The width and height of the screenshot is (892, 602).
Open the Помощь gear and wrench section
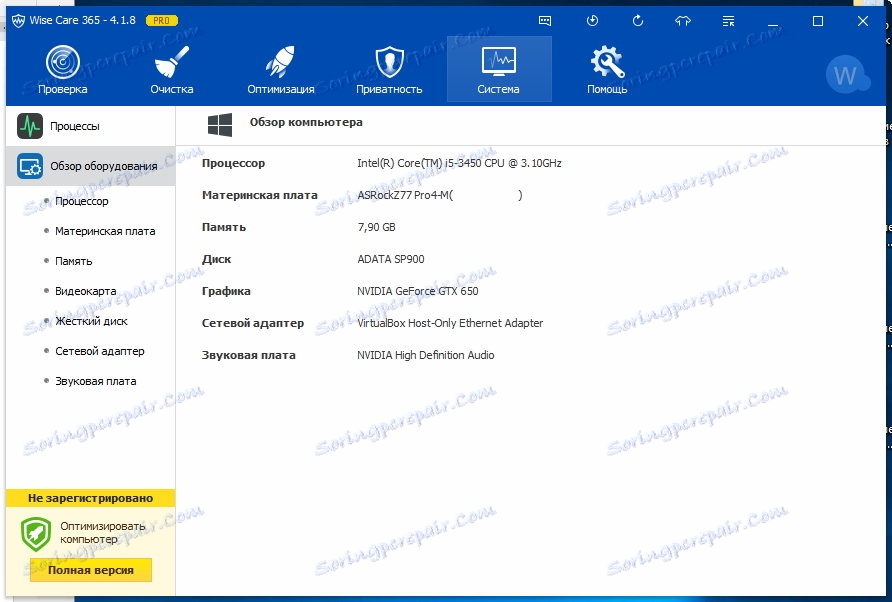click(x=607, y=69)
